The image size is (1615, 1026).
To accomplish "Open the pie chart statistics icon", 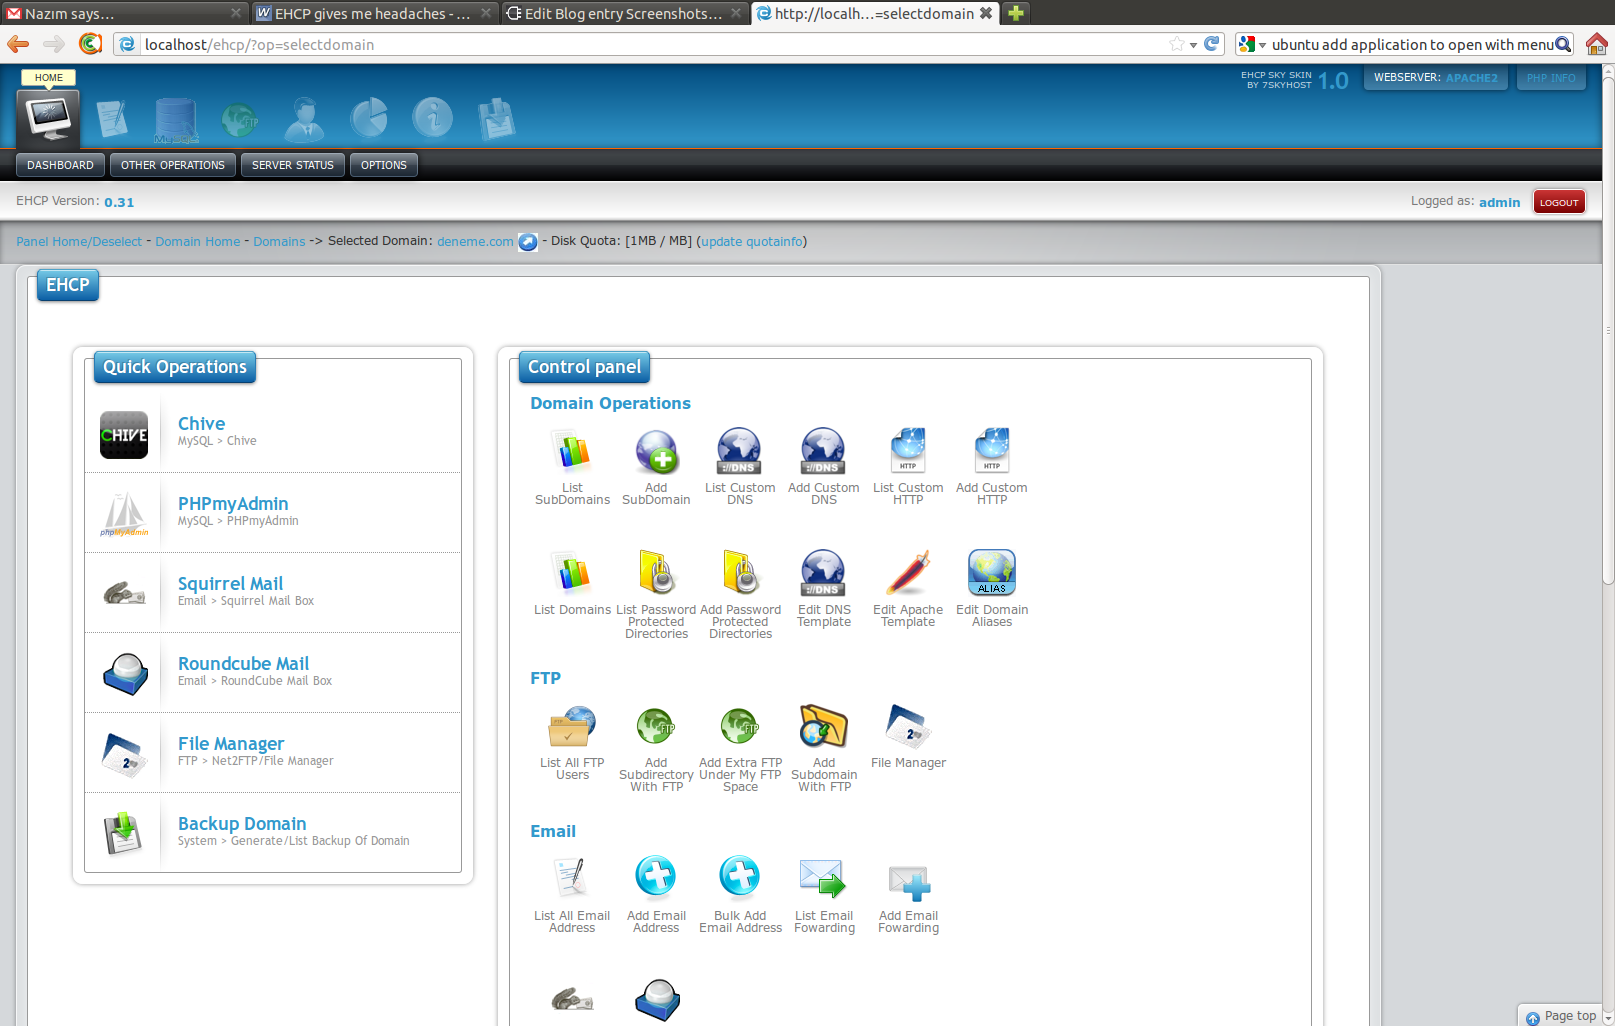I will click(x=368, y=118).
